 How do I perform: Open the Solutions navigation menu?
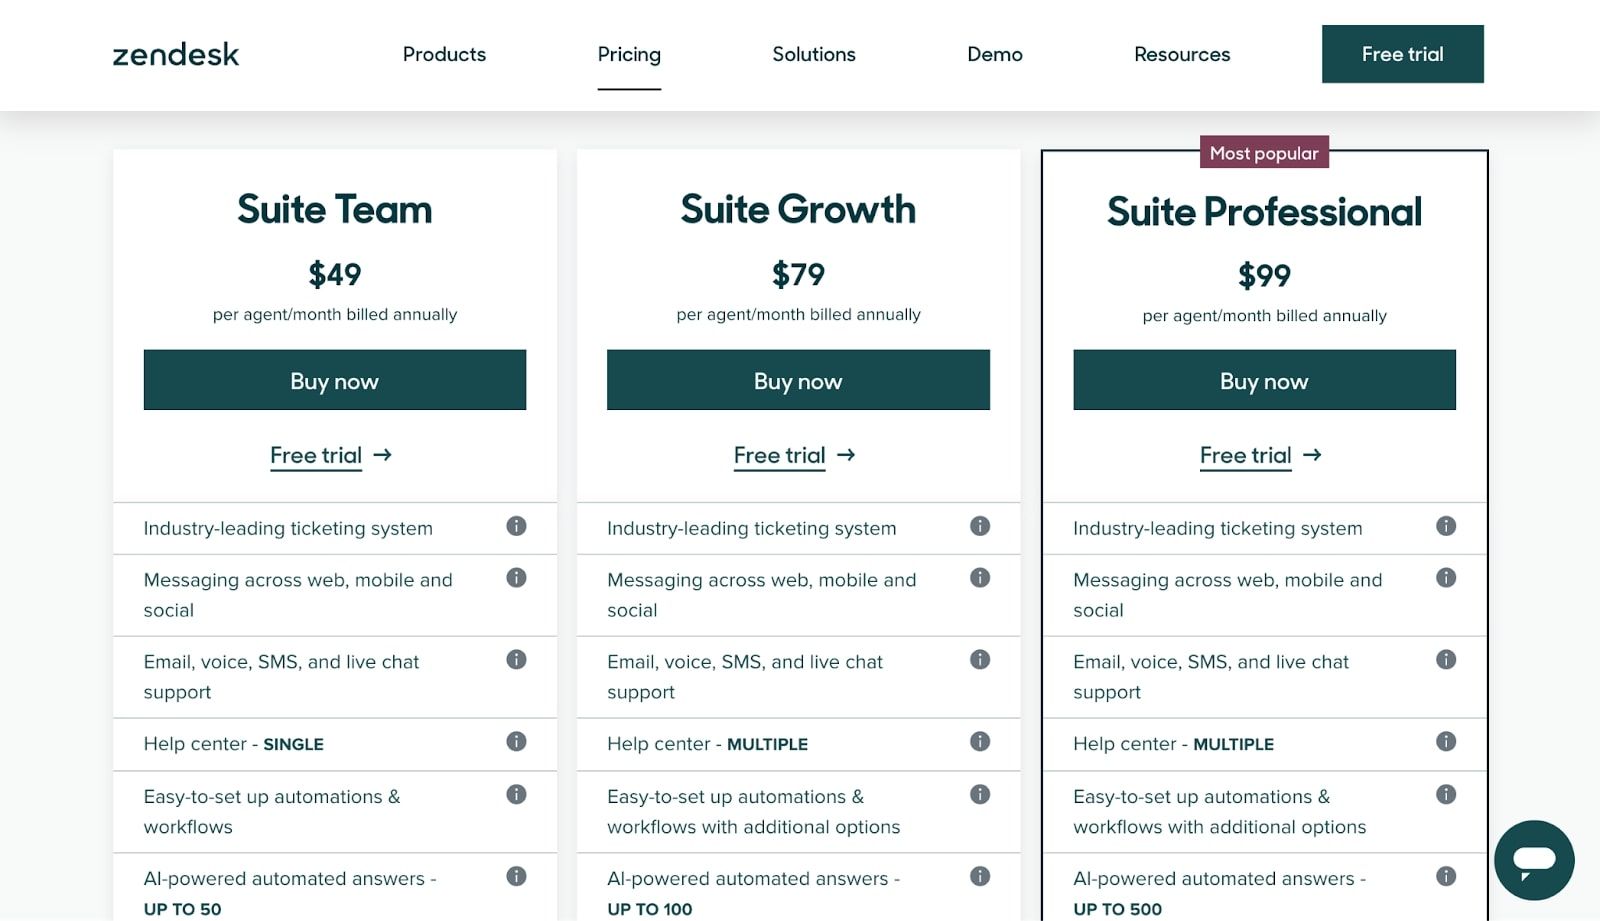coord(813,54)
